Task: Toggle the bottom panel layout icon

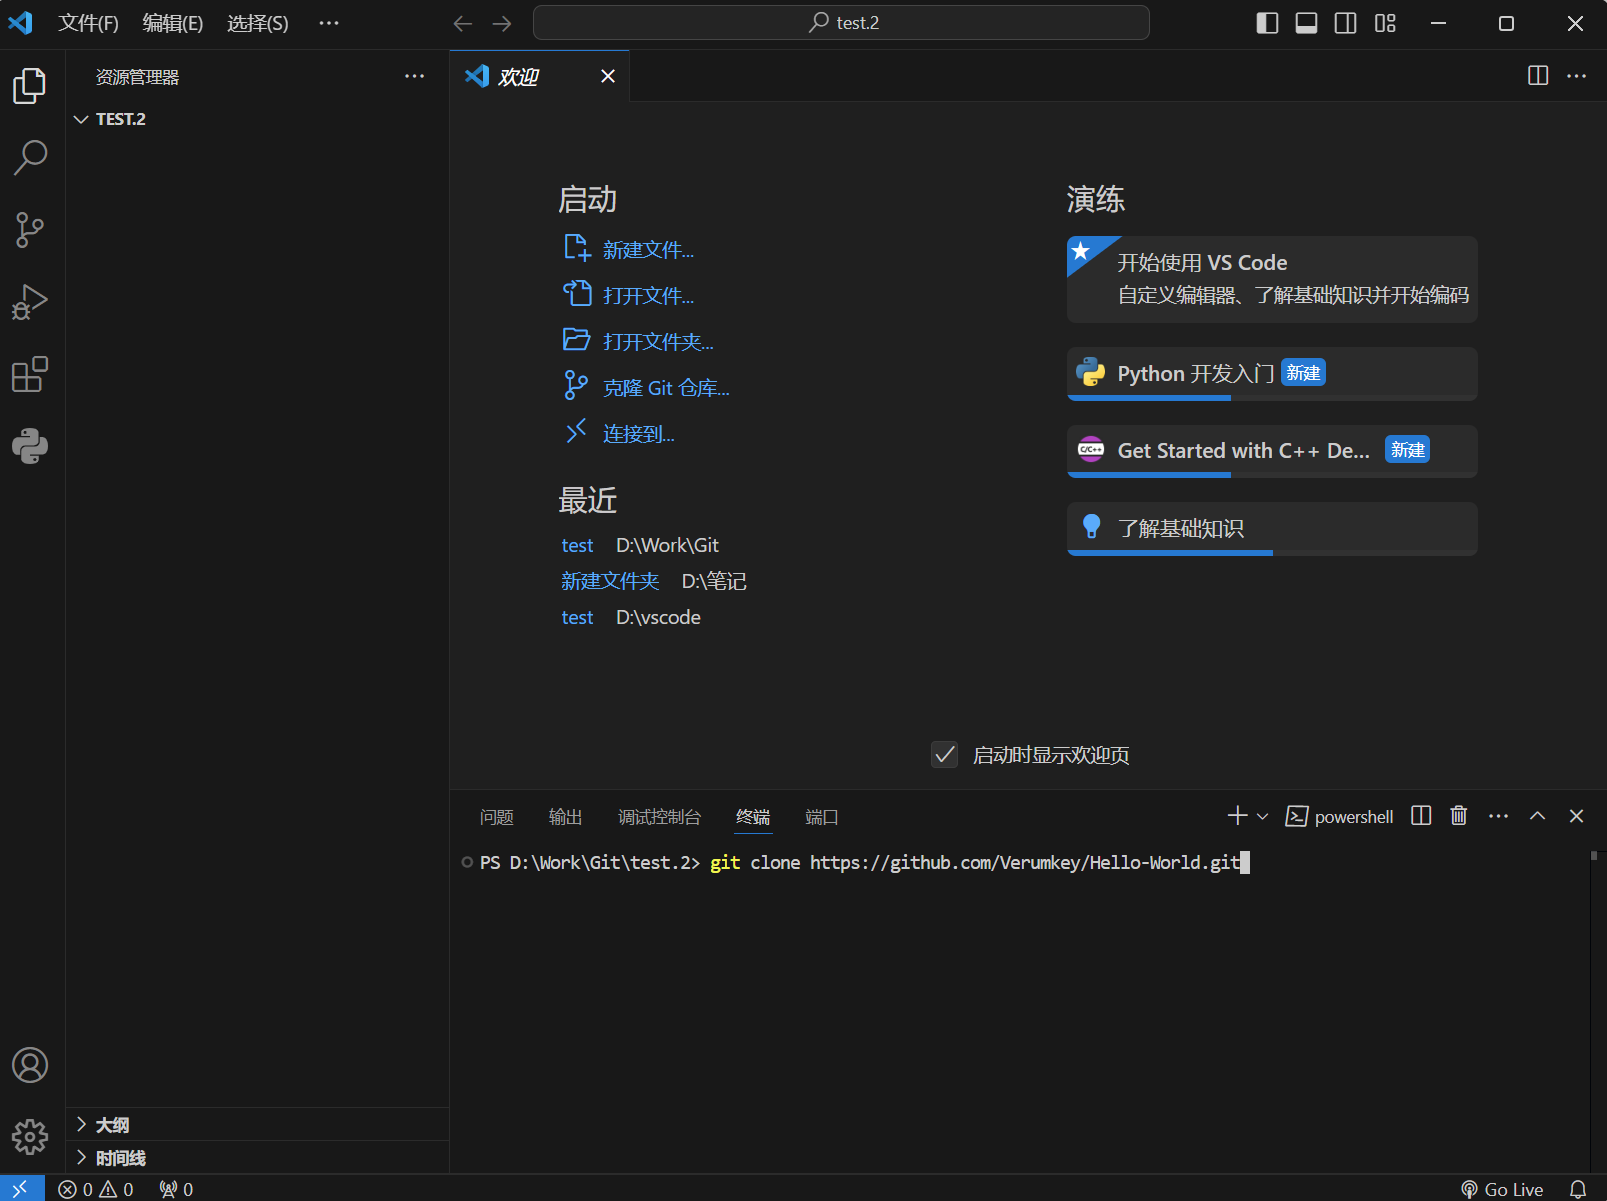Action: pyautogui.click(x=1306, y=23)
